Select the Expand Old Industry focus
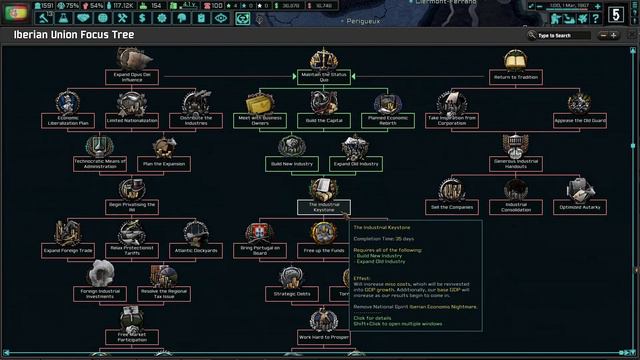The width and height of the screenshot is (640, 360). pyautogui.click(x=356, y=164)
